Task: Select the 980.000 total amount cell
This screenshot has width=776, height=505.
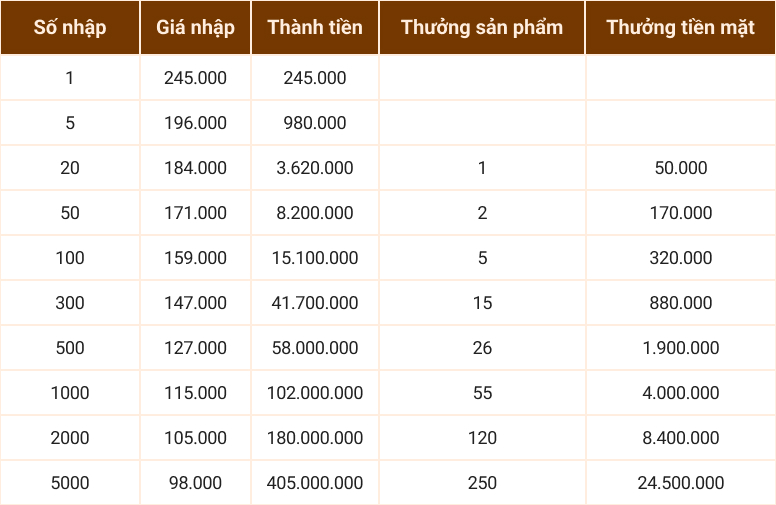Action: [x=315, y=123]
